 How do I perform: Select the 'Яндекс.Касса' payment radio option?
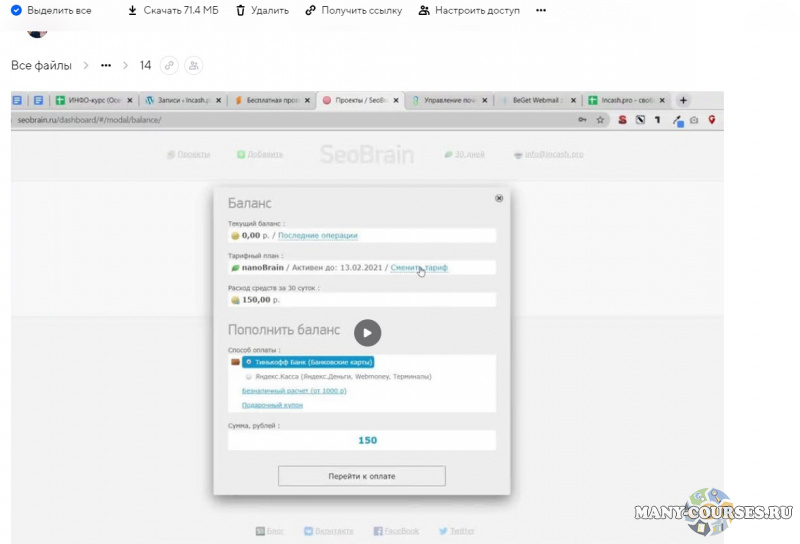click(248, 377)
